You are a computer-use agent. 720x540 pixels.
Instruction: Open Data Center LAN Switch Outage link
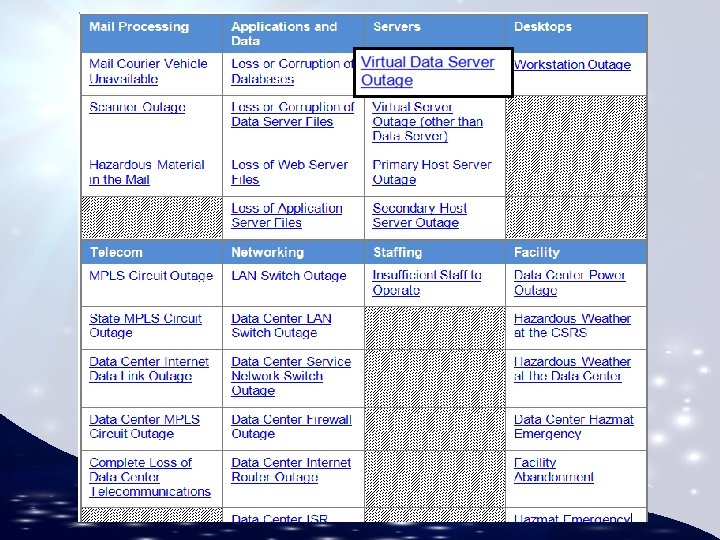tap(281, 326)
